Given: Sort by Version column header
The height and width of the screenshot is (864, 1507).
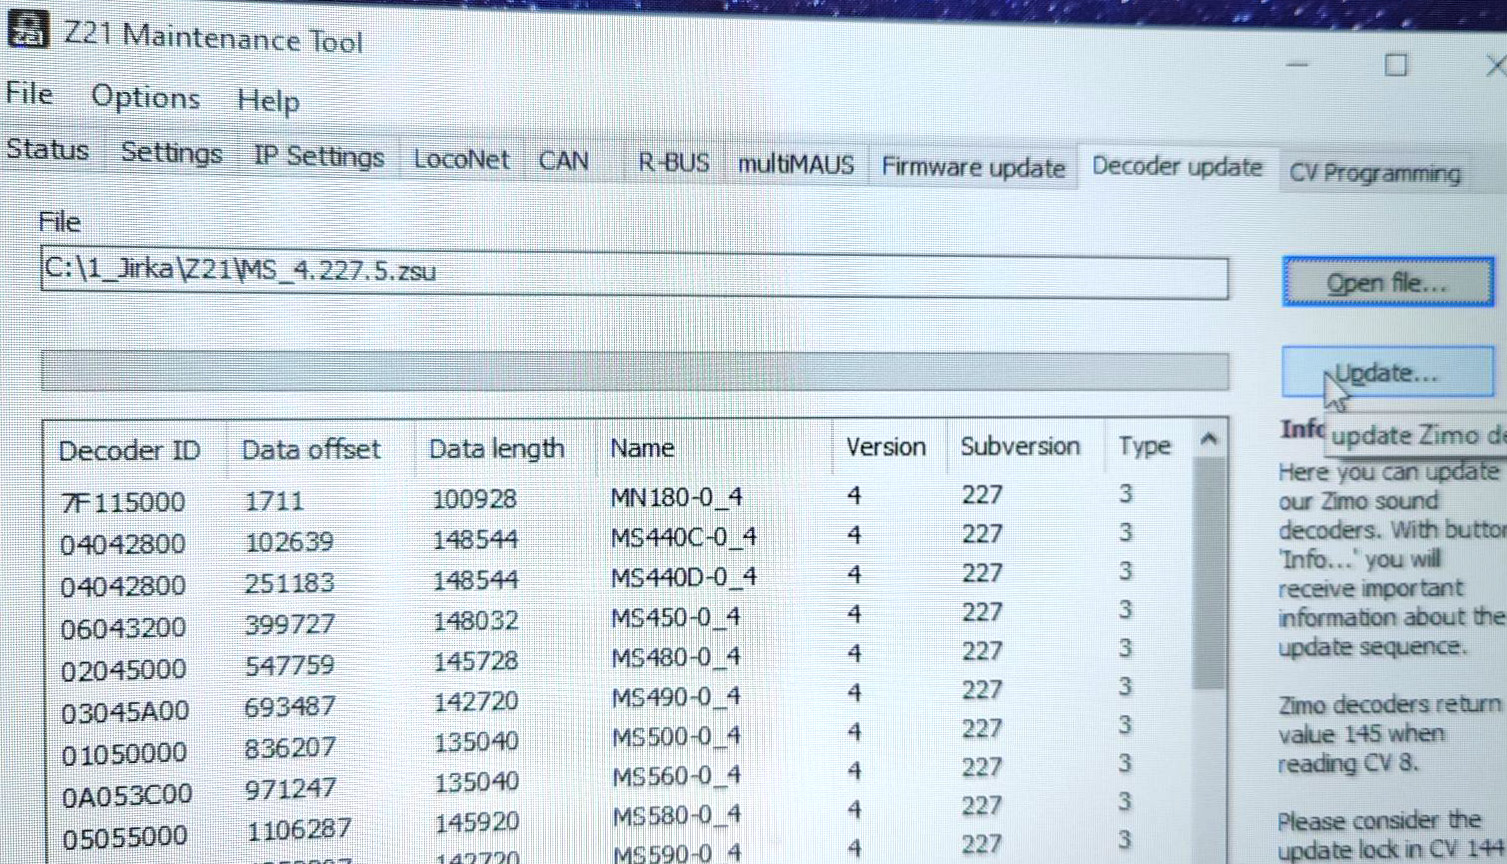Looking at the screenshot, I should pyautogui.click(x=886, y=446).
